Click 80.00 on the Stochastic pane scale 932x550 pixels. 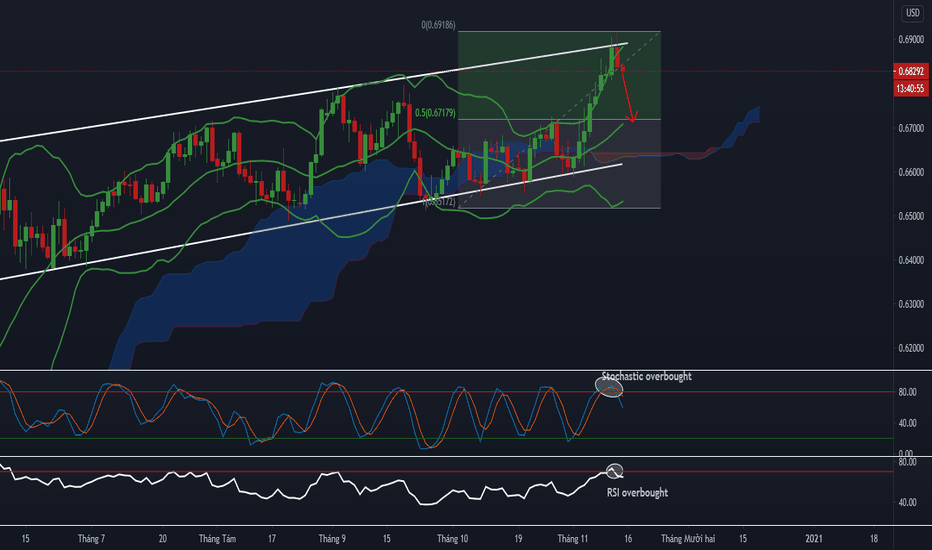[x=907, y=392]
